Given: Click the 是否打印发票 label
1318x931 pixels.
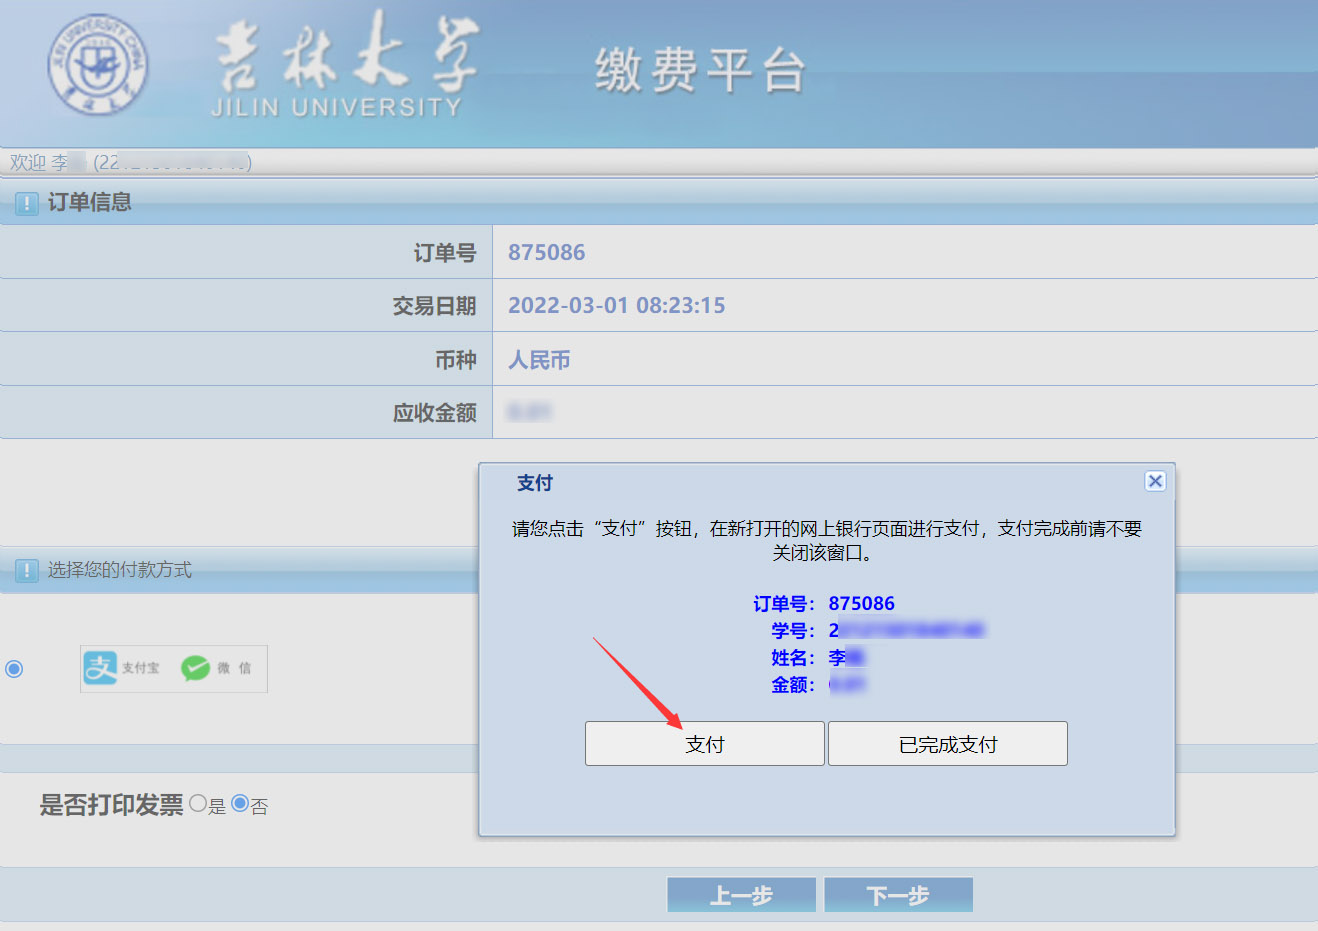Looking at the screenshot, I should [111, 805].
